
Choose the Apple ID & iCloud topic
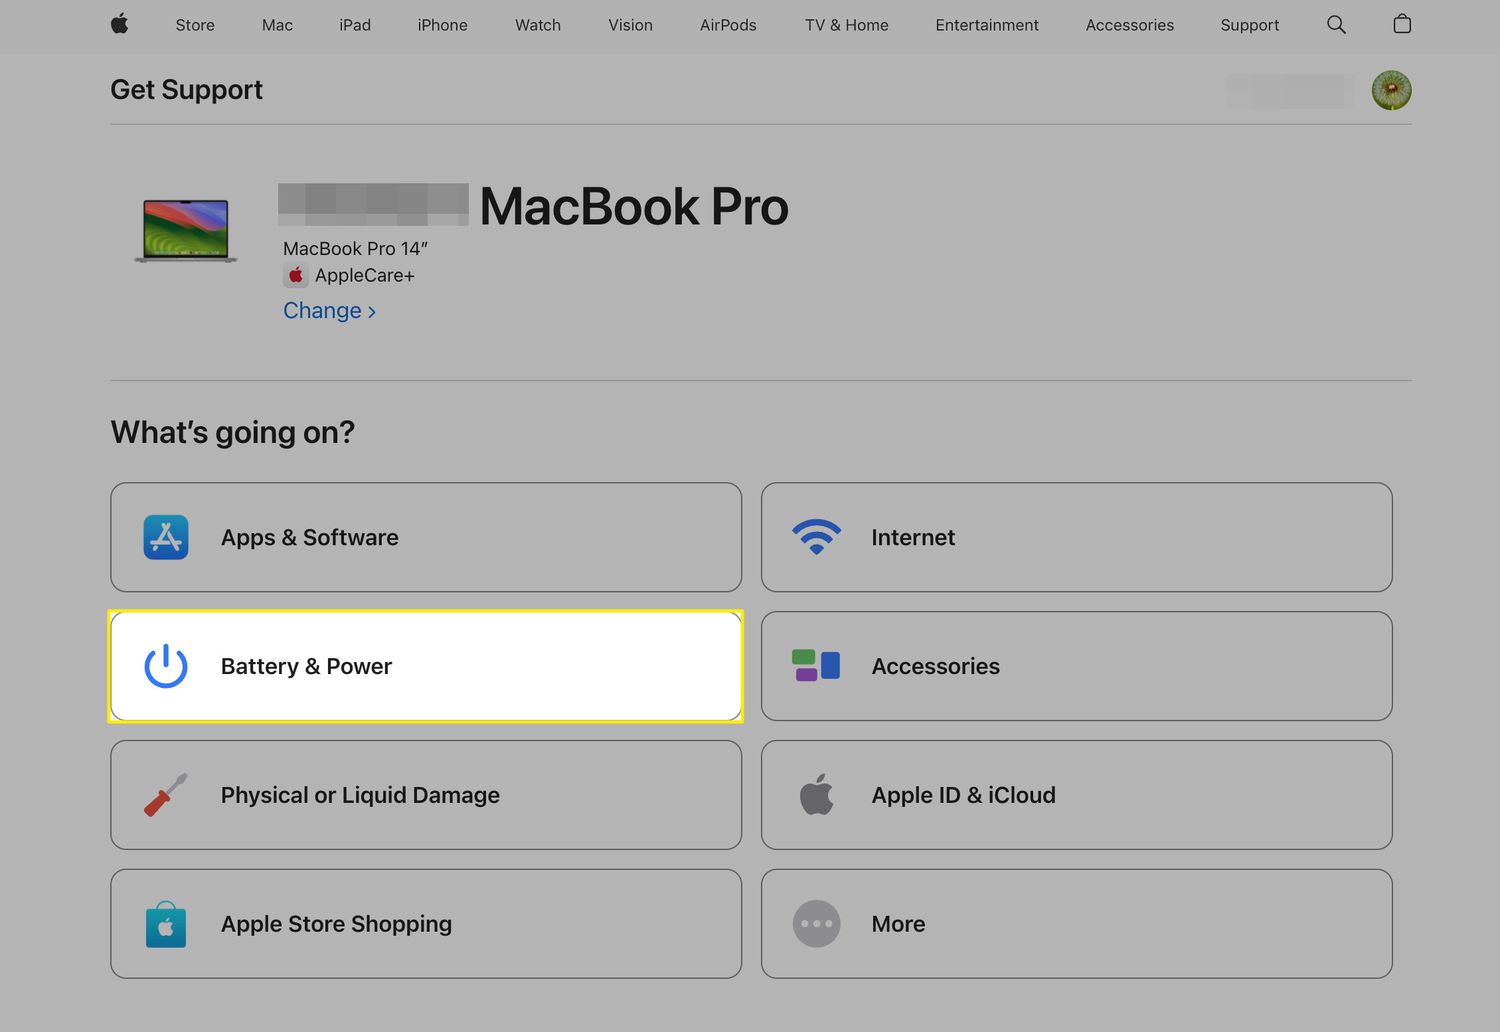(1076, 795)
